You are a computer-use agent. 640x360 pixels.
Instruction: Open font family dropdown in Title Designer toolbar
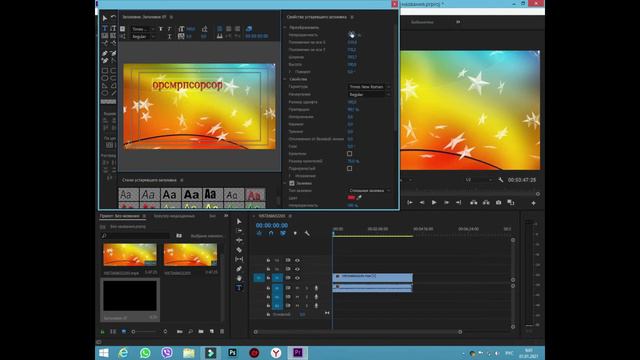click(142, 29)
